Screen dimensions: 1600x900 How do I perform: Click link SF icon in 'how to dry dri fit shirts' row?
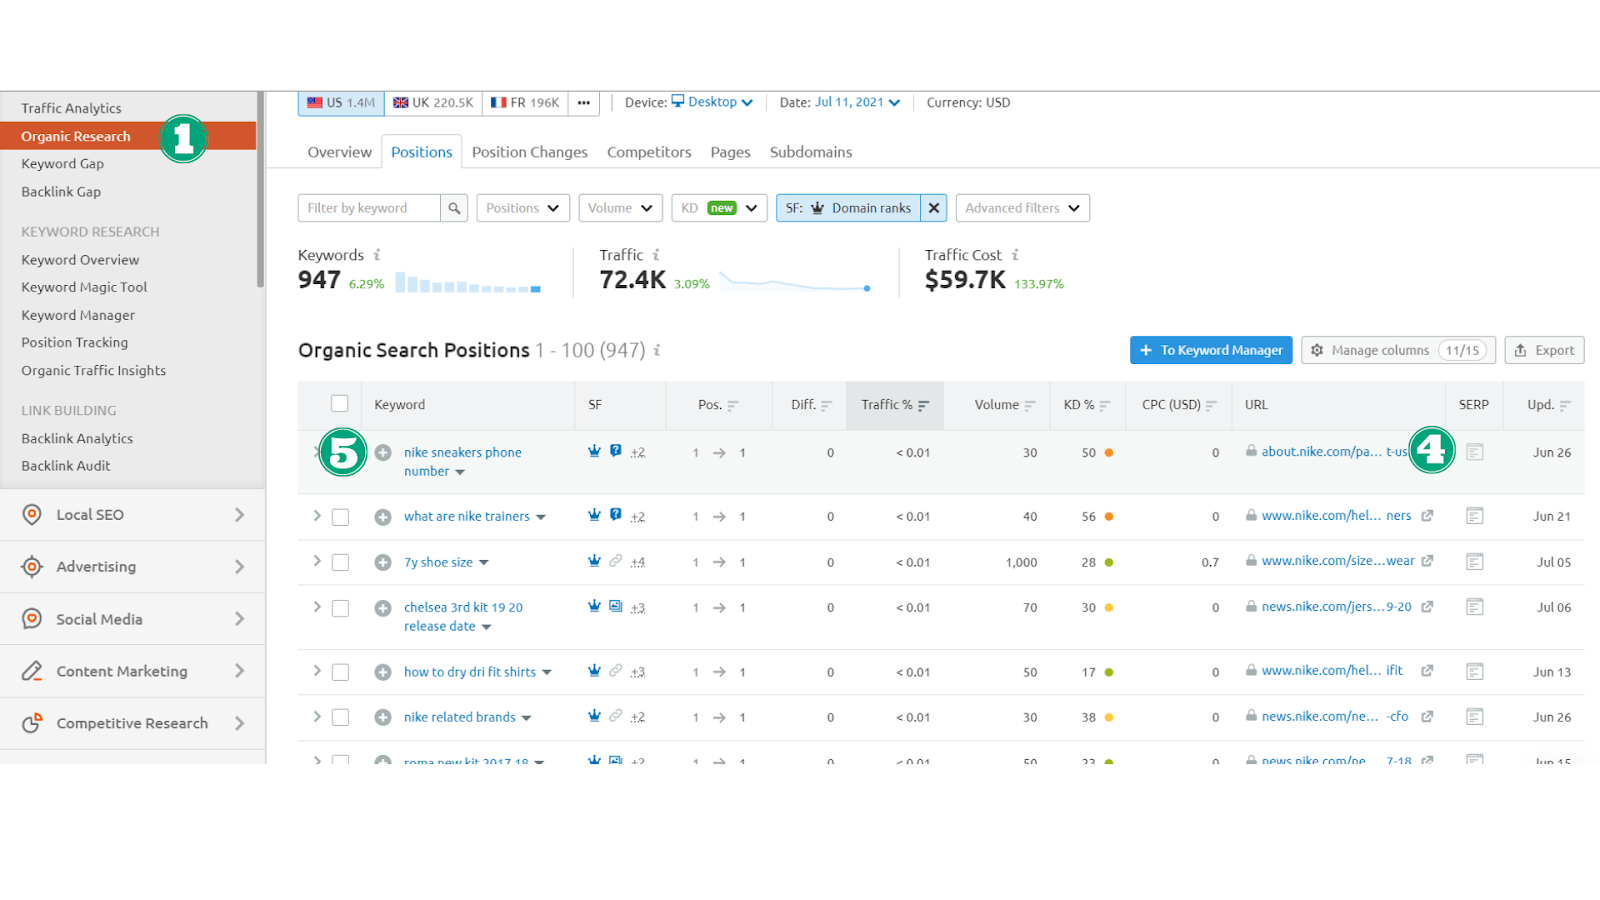tap(616, 671)
